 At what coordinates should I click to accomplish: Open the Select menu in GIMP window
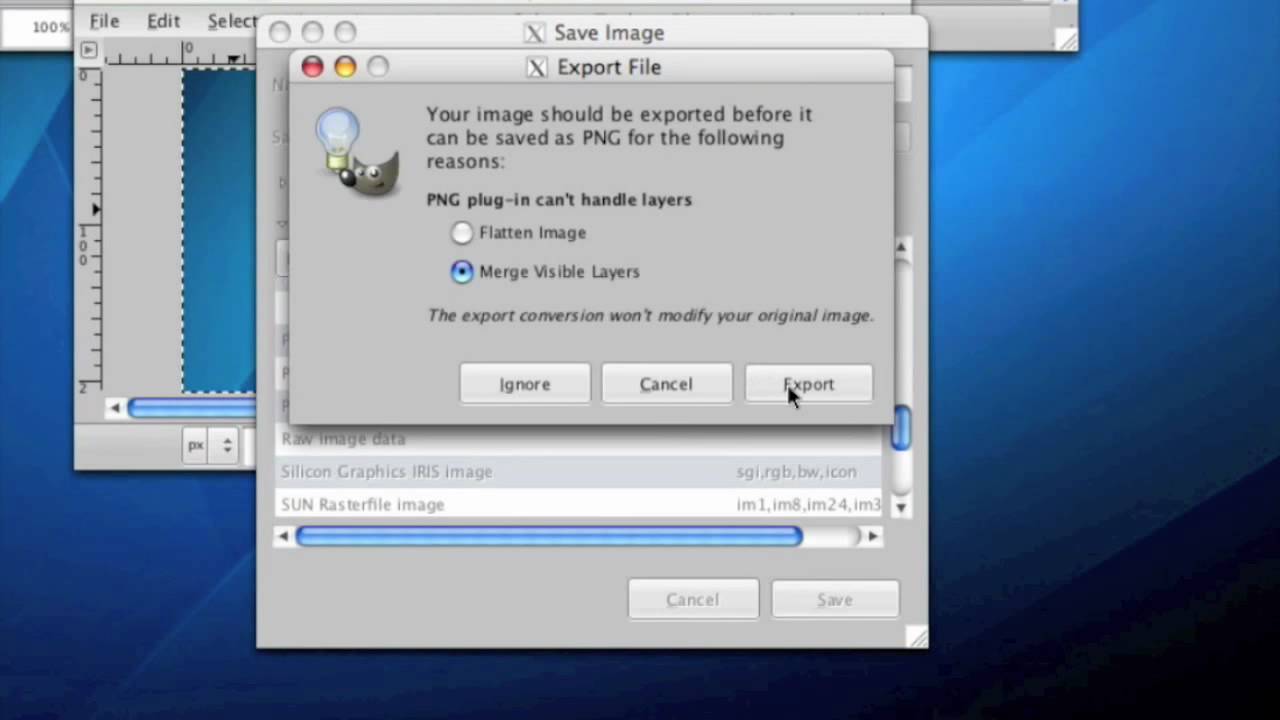coord(232,21)
